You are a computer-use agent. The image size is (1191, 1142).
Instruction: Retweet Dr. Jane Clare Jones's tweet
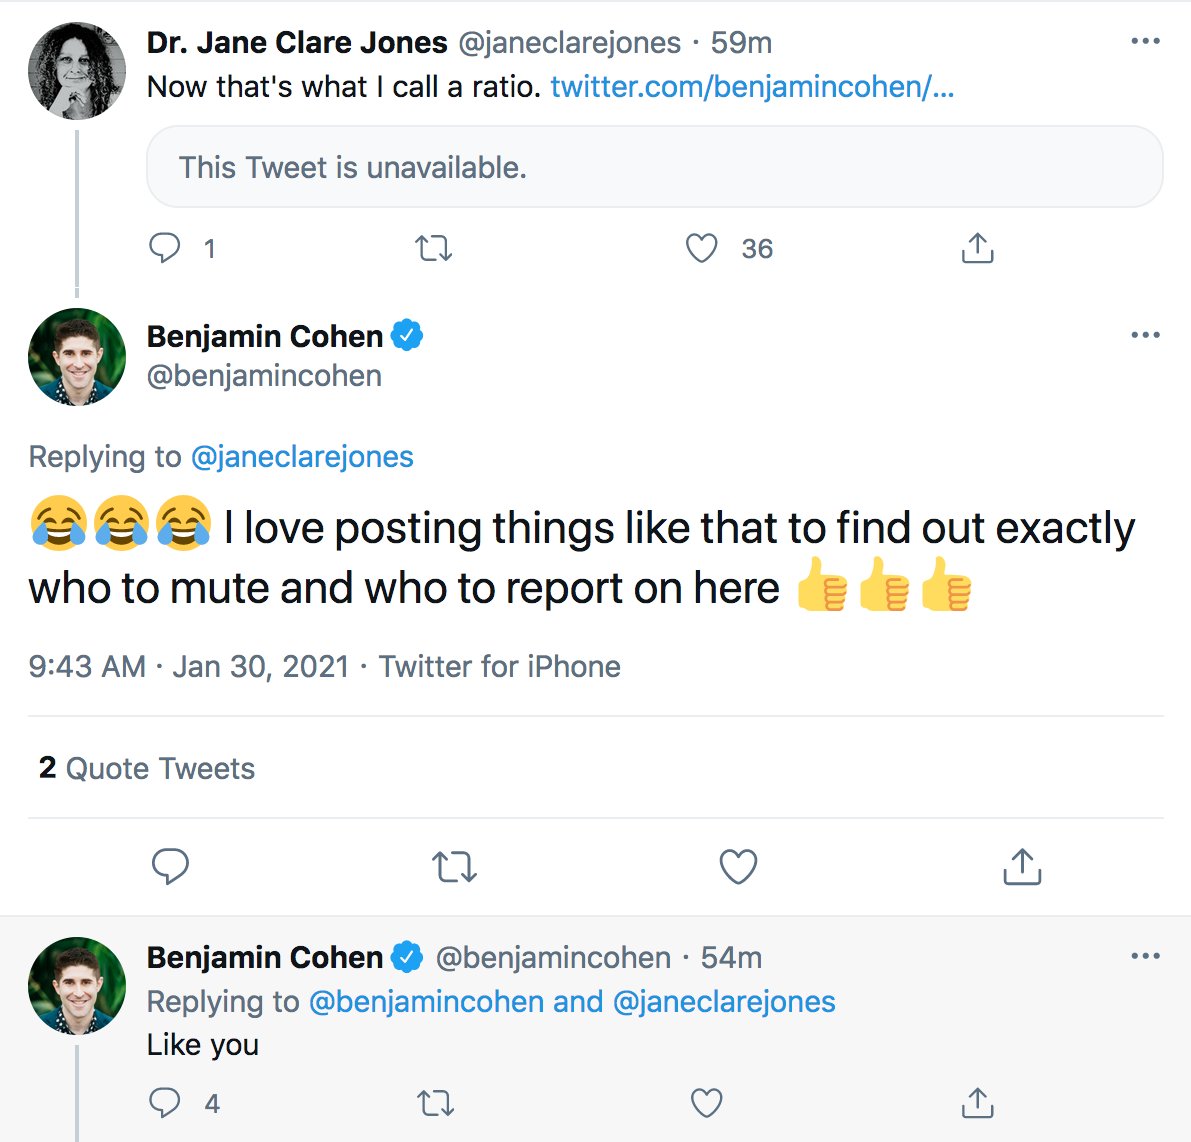coord(434,248)
